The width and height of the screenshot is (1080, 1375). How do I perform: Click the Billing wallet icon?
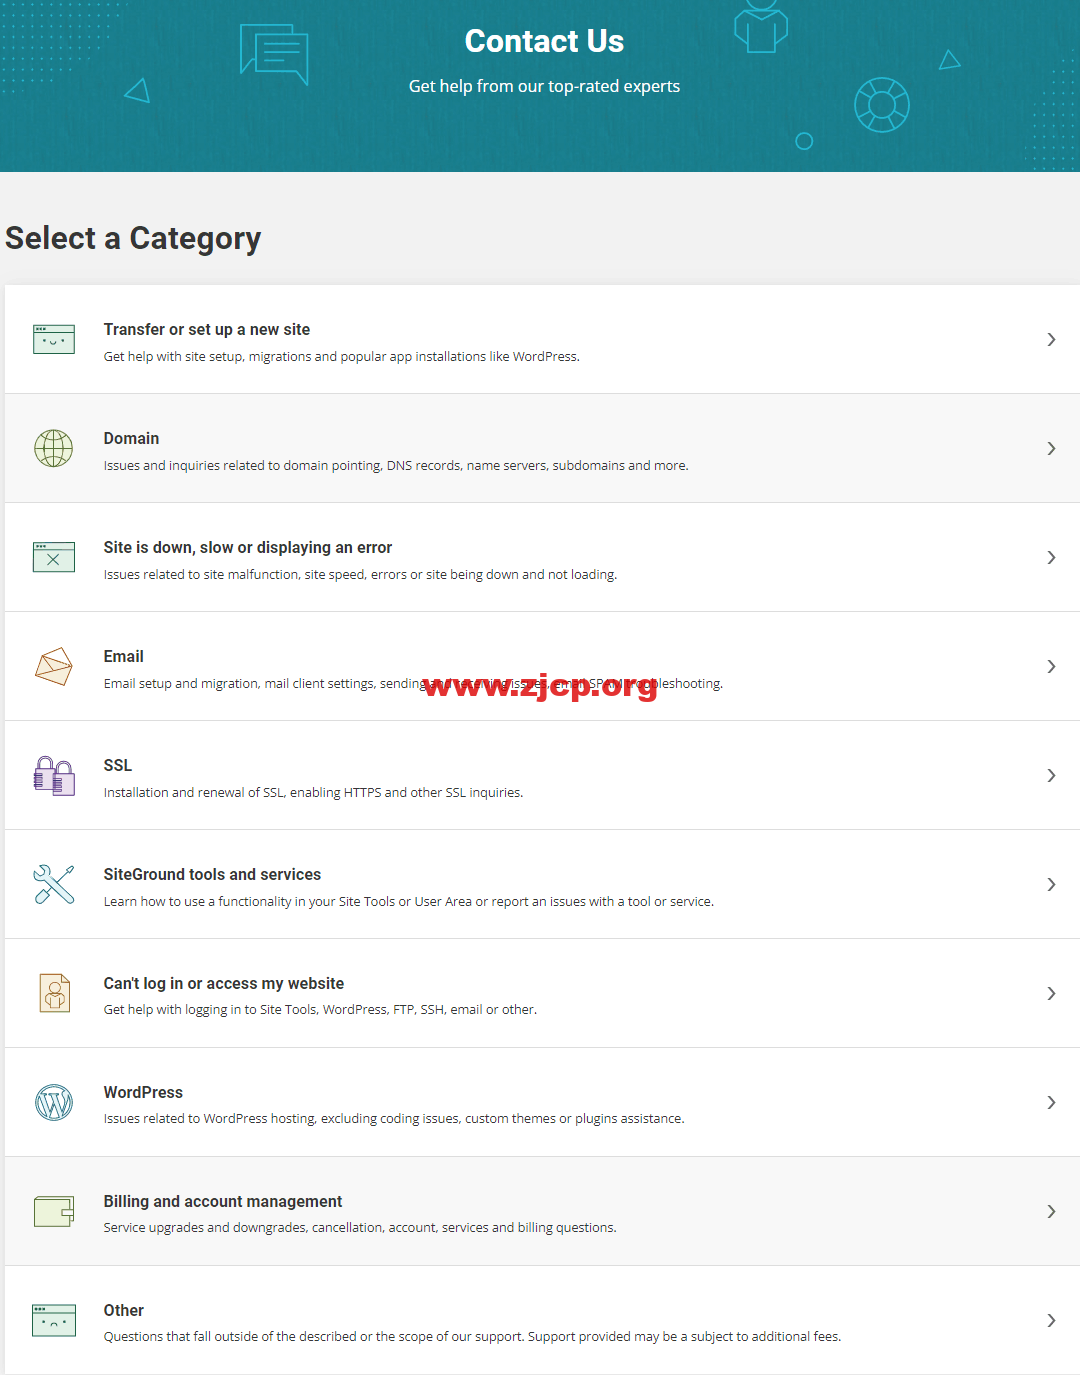coord(54,1211)
